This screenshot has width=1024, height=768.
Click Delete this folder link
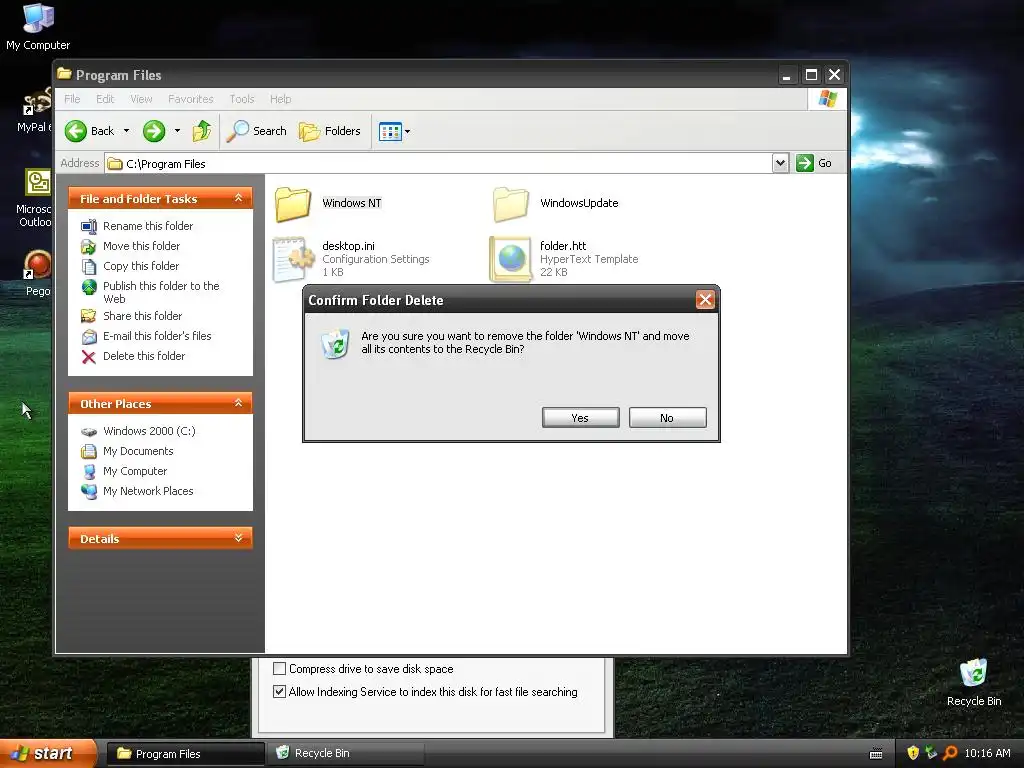tap(144, 357)
